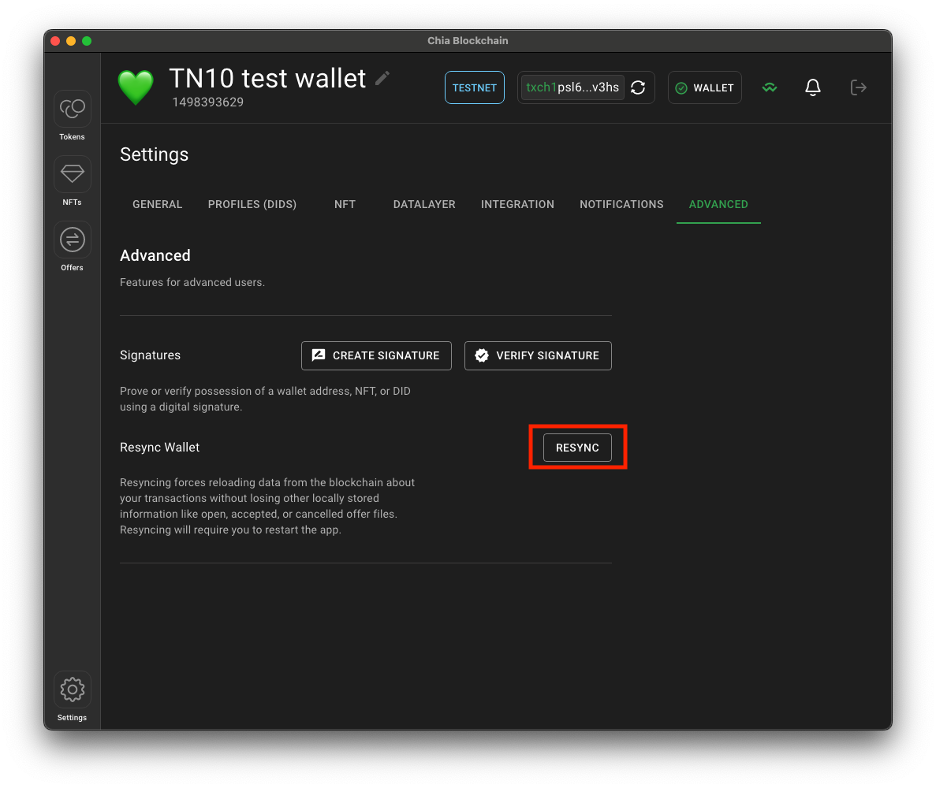This screenshot has height=788, width=936.
Task: Edit wallet name with pencil icon
Action: pos(382,78)
